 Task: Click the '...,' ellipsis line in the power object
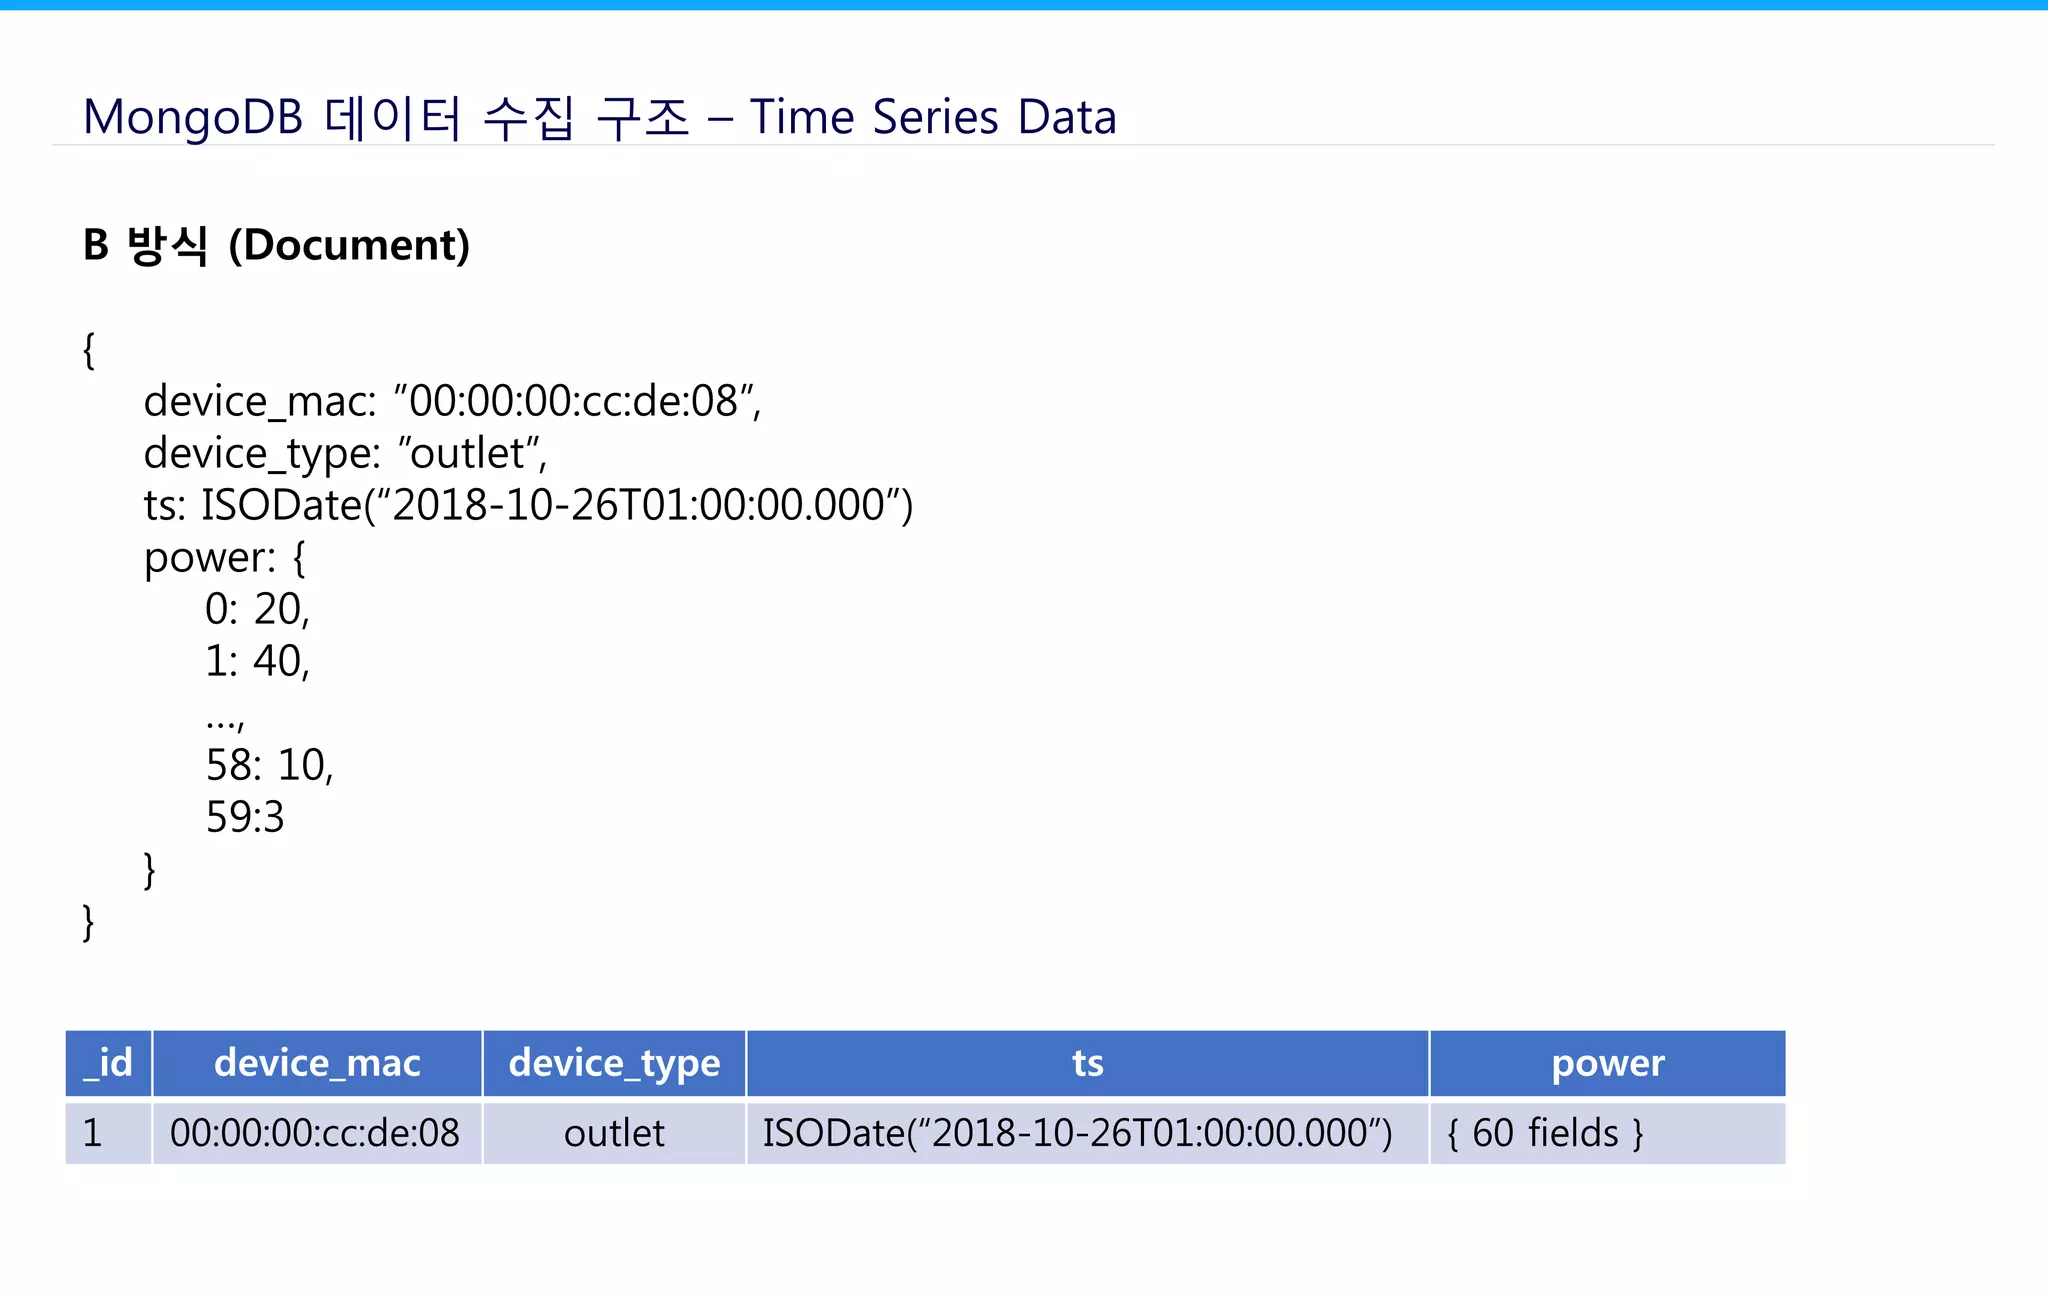click(225, 720)
